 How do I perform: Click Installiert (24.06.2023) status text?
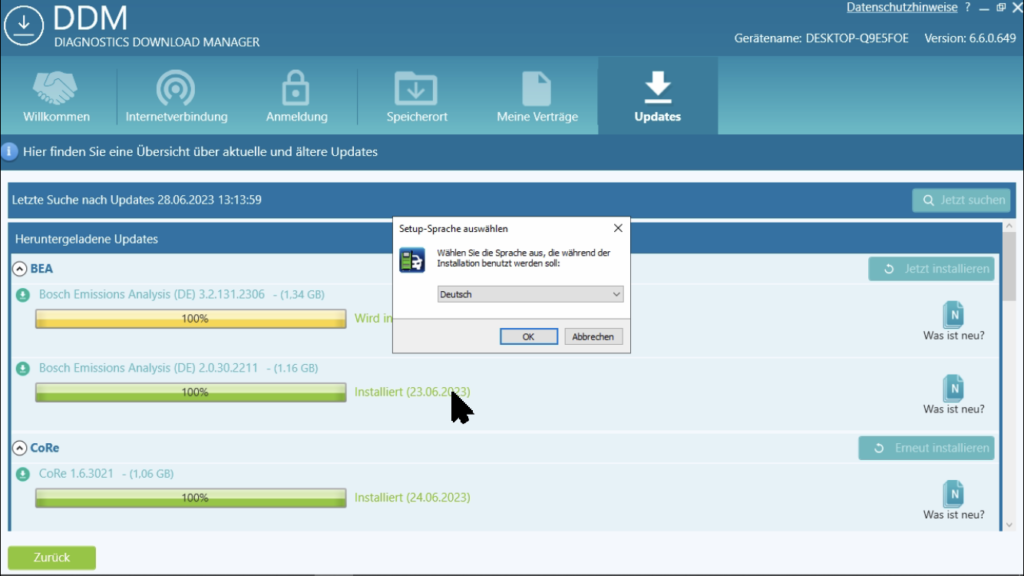click(412, 498)
